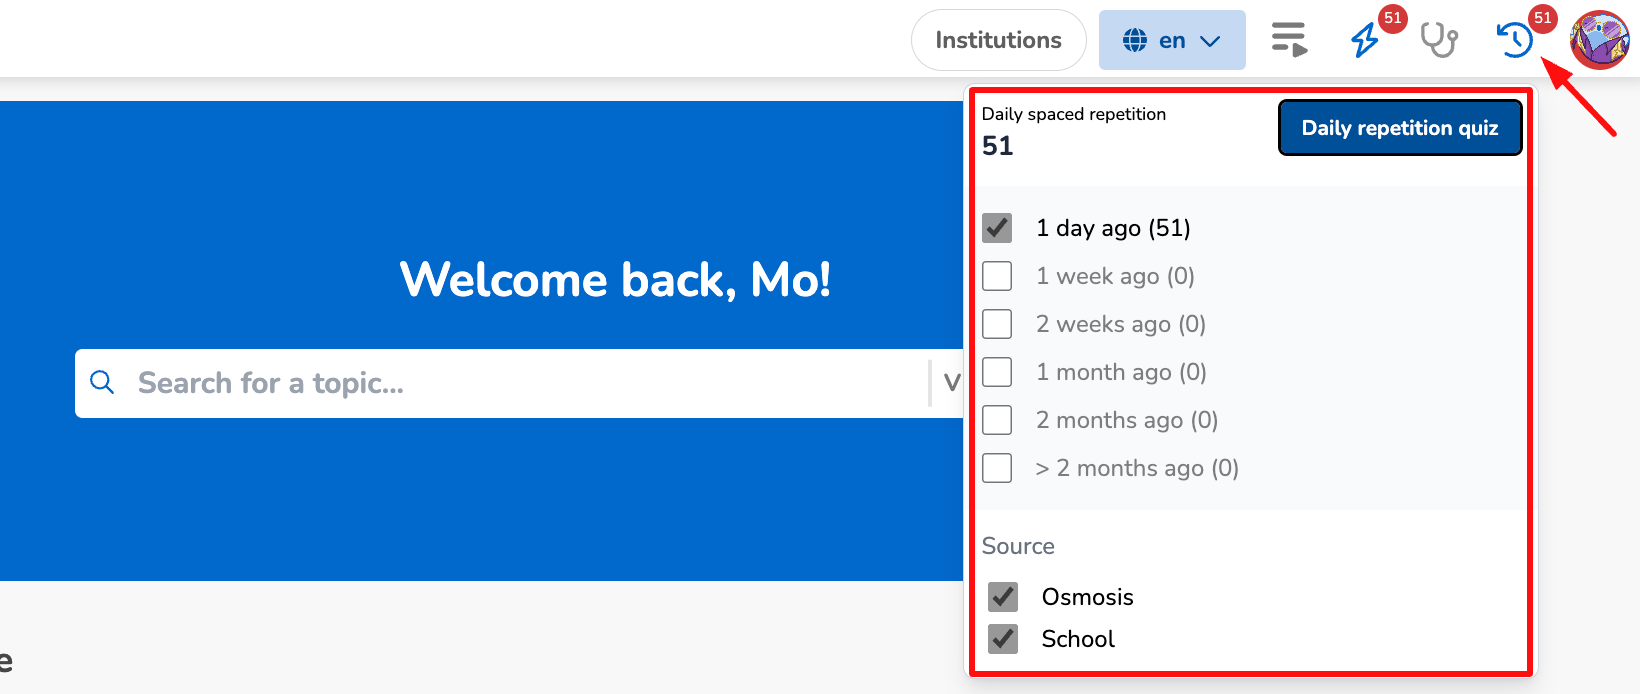The height and width of the screenshot is (694, 1640).
Task: Click the magnifying glass search icon
Action: pyautogui.click(x=102, y=382)
